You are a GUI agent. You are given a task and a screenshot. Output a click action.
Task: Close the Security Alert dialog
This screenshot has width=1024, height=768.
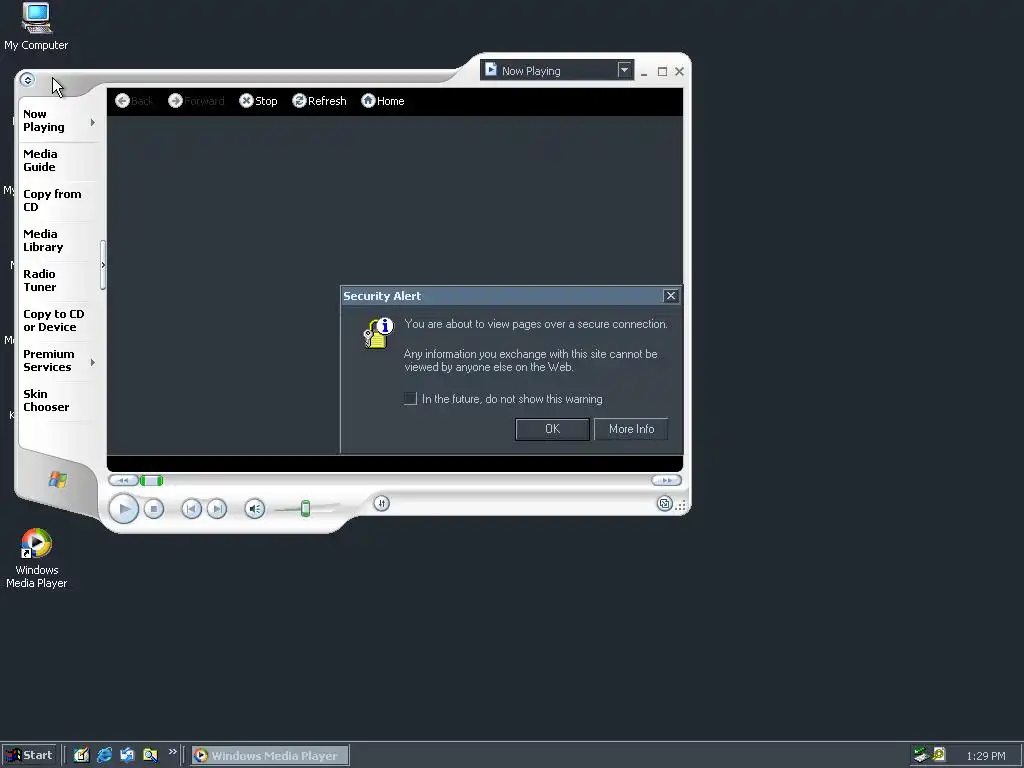click(671, 296)
